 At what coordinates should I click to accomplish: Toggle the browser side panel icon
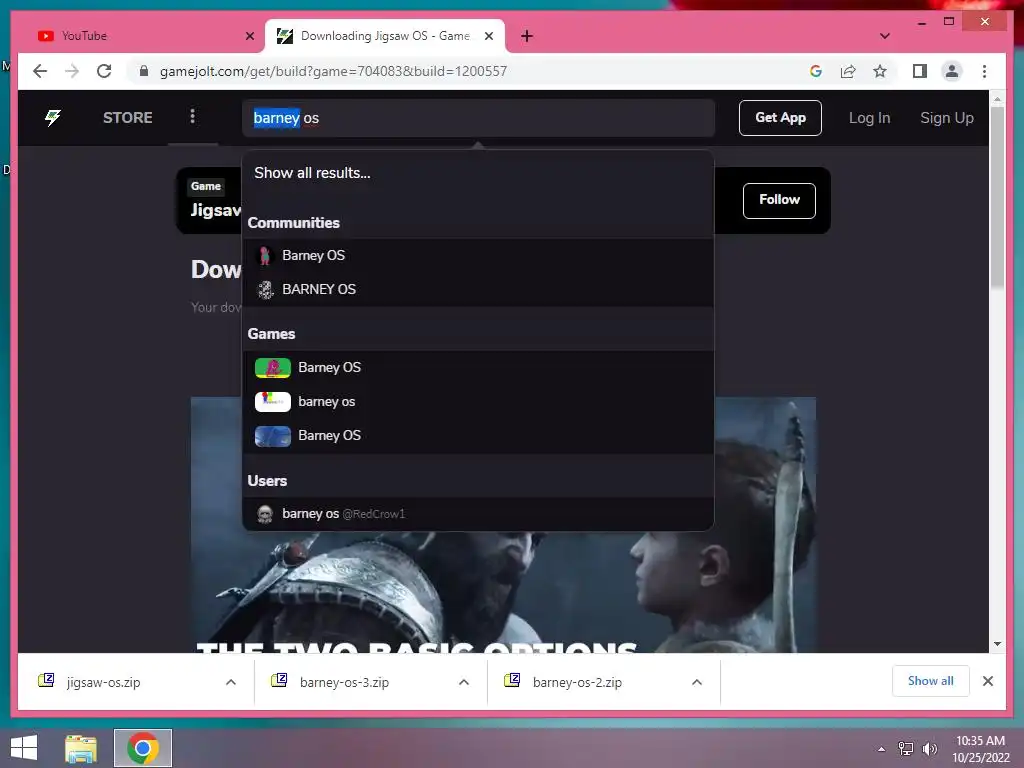coord(920,71)
